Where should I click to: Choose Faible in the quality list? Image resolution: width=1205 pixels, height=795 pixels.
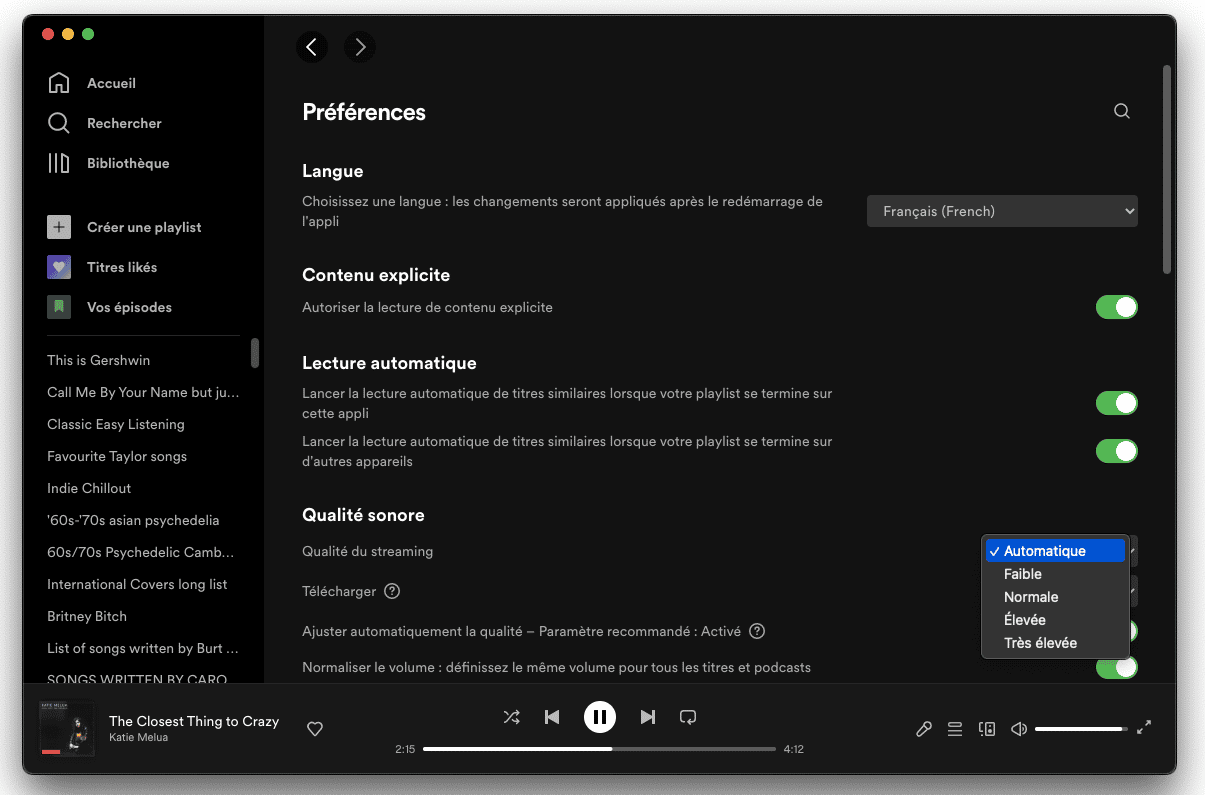tap(1023, 574)
